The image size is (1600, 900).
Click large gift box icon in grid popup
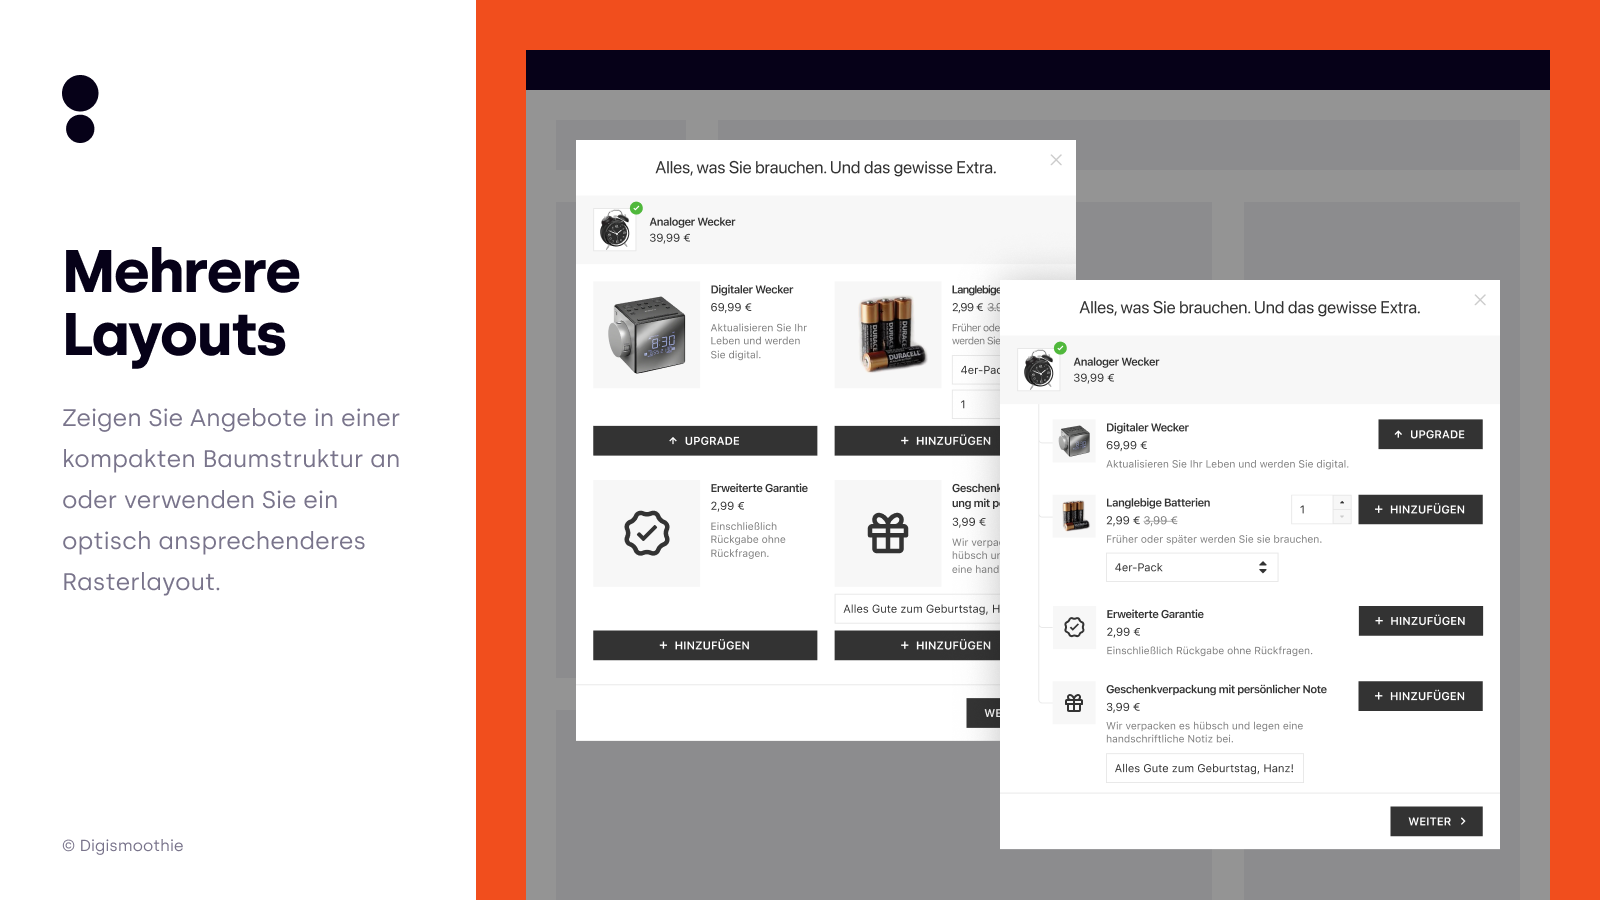click(888, 533)
